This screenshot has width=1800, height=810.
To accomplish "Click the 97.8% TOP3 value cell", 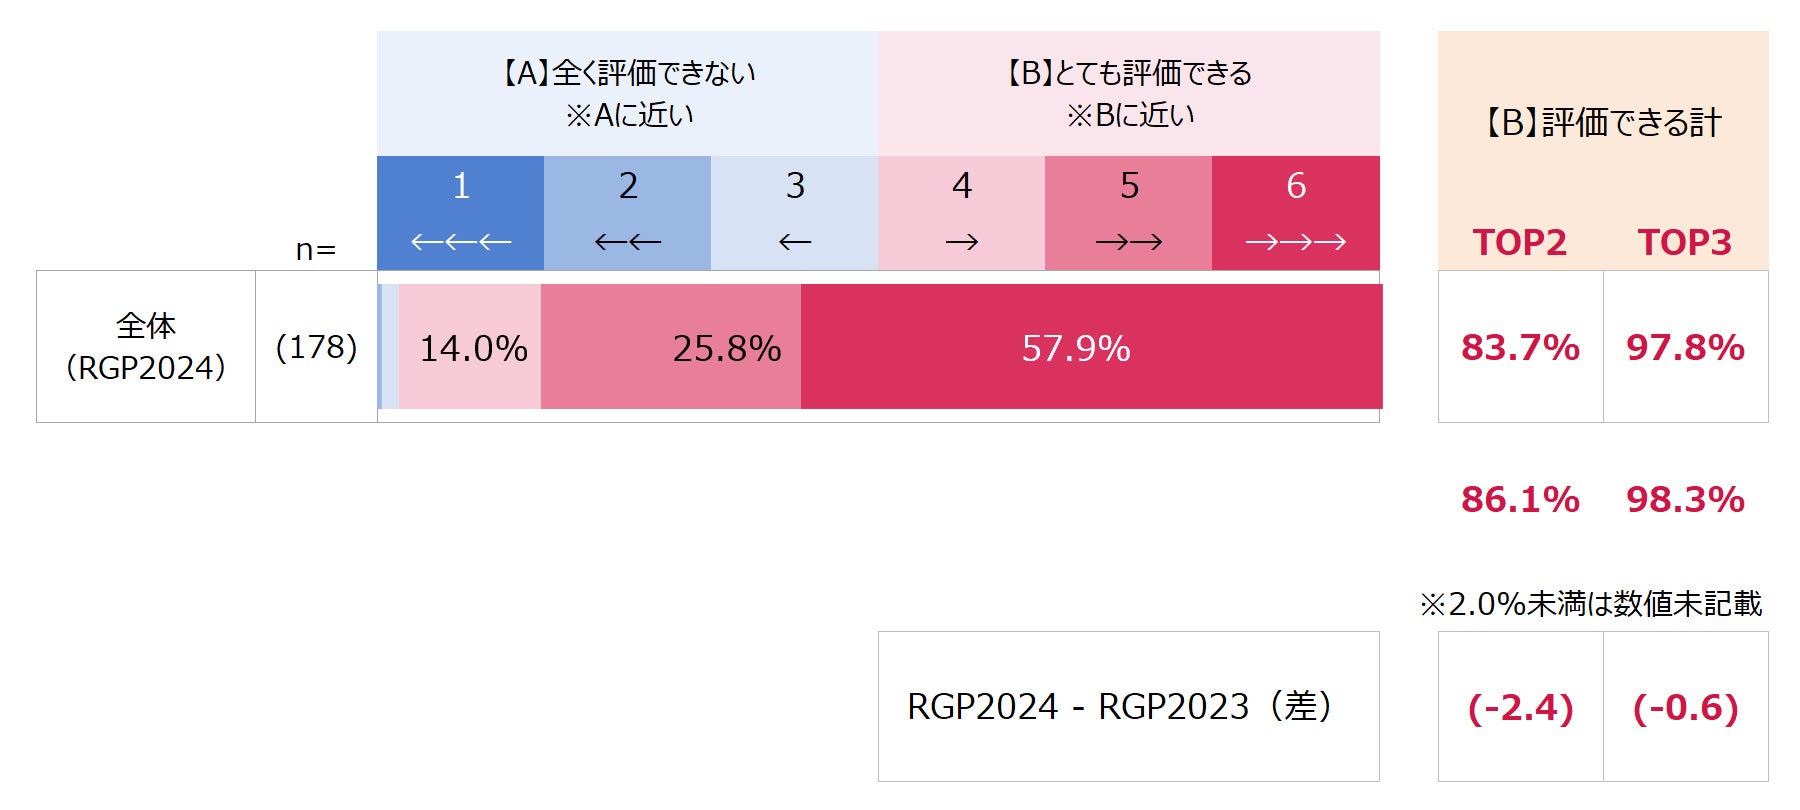I will point(1685,347).
